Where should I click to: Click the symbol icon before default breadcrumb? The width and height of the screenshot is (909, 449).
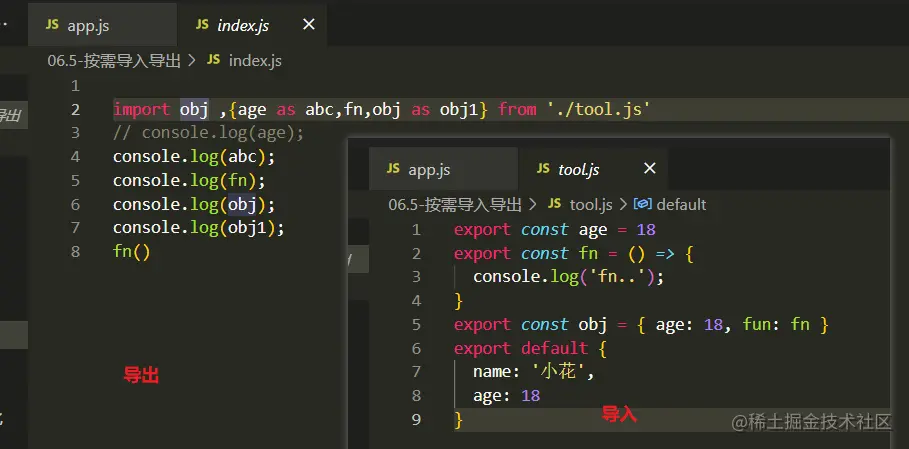click(x=643, y=204)
